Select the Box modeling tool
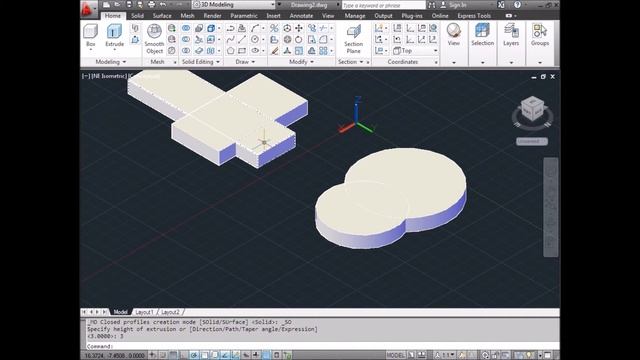Screen dimensions: 640x360 90,36
